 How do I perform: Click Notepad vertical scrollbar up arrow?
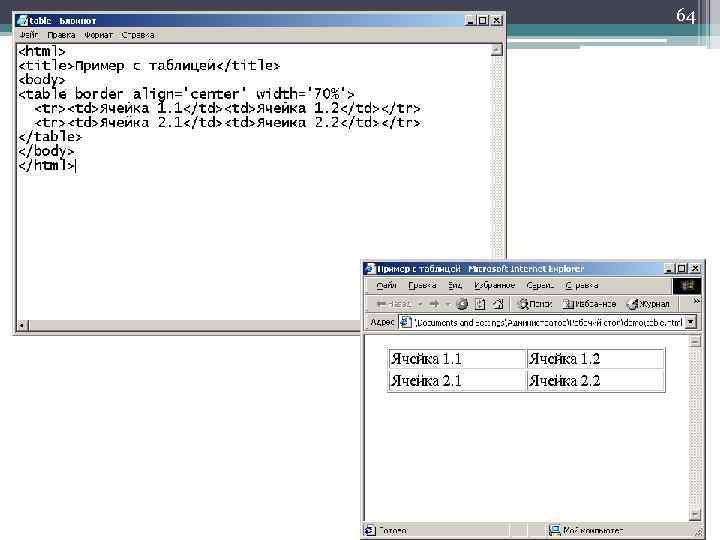click(x=496, y=50)
